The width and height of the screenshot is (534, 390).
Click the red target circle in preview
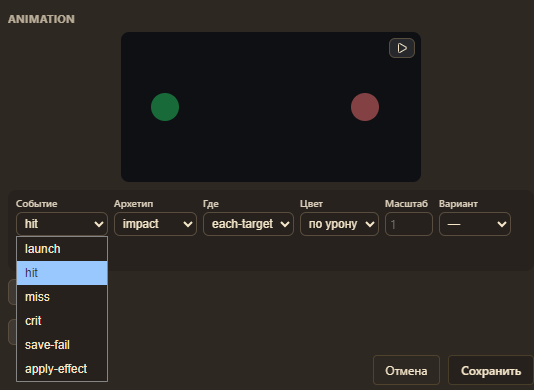(x=365, y=107)
